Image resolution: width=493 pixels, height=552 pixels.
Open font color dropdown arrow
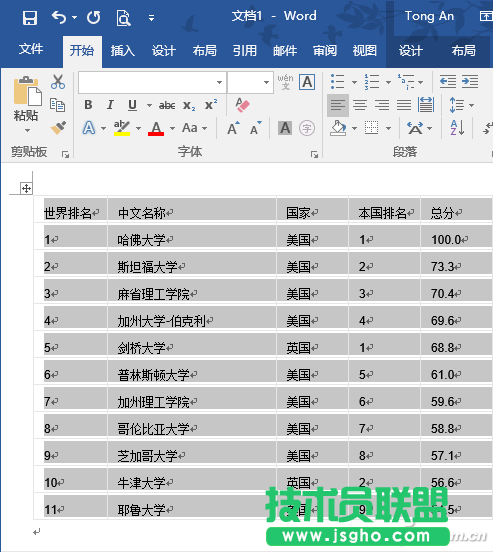[x=172, y=128]
